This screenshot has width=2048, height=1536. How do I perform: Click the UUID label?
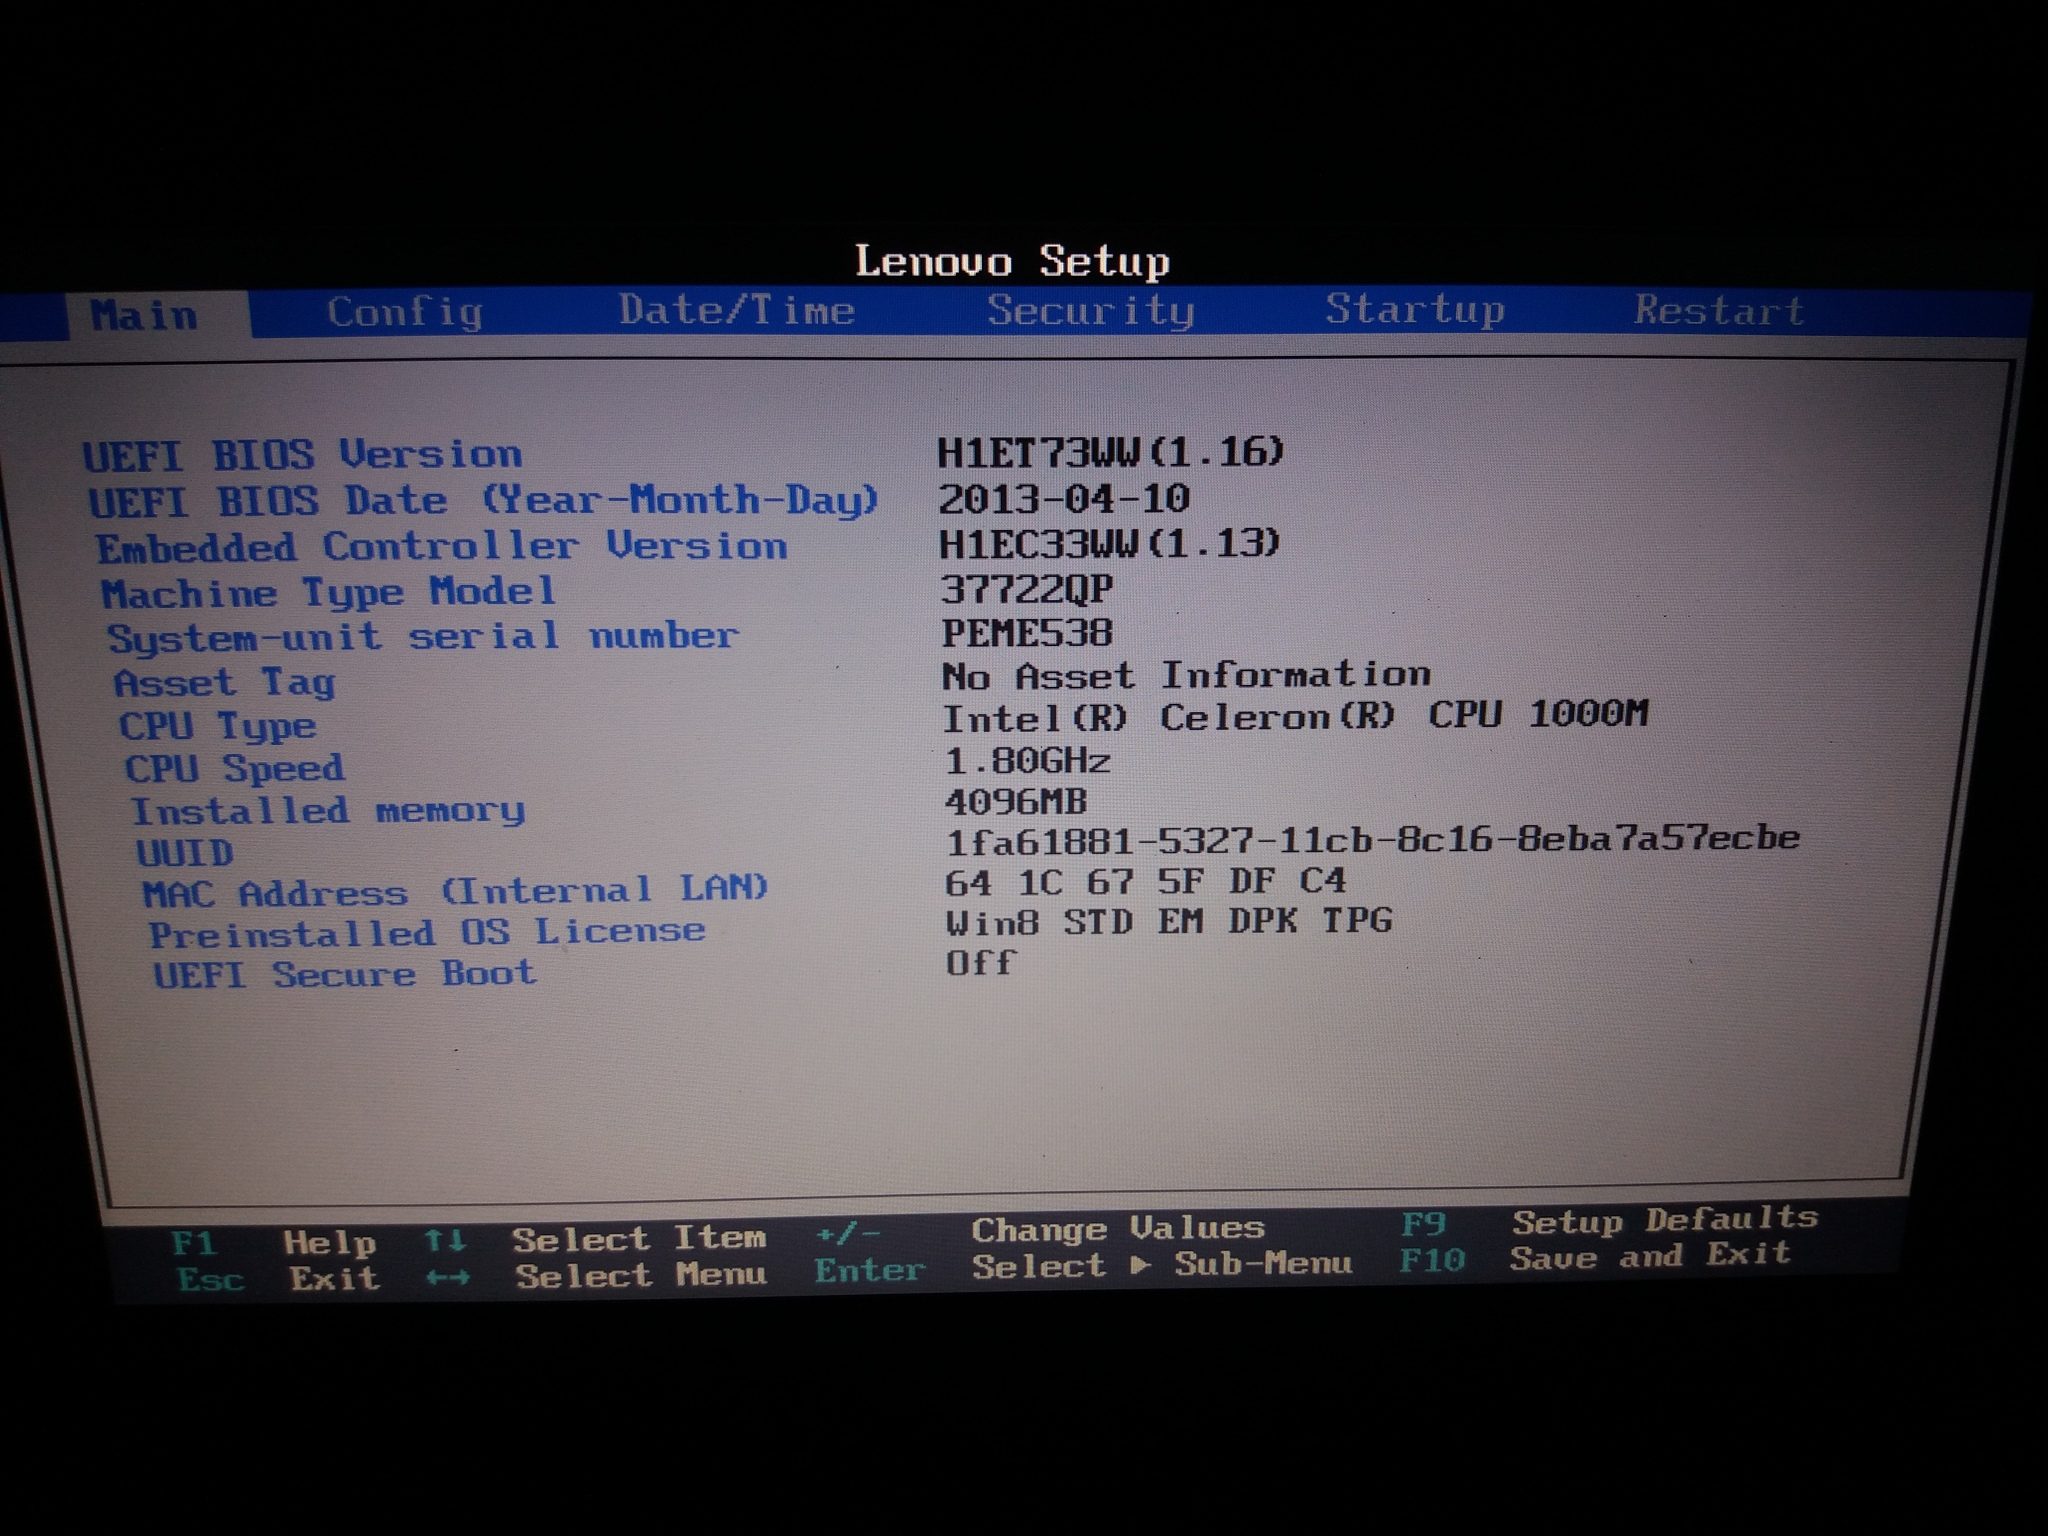[185, 853]
